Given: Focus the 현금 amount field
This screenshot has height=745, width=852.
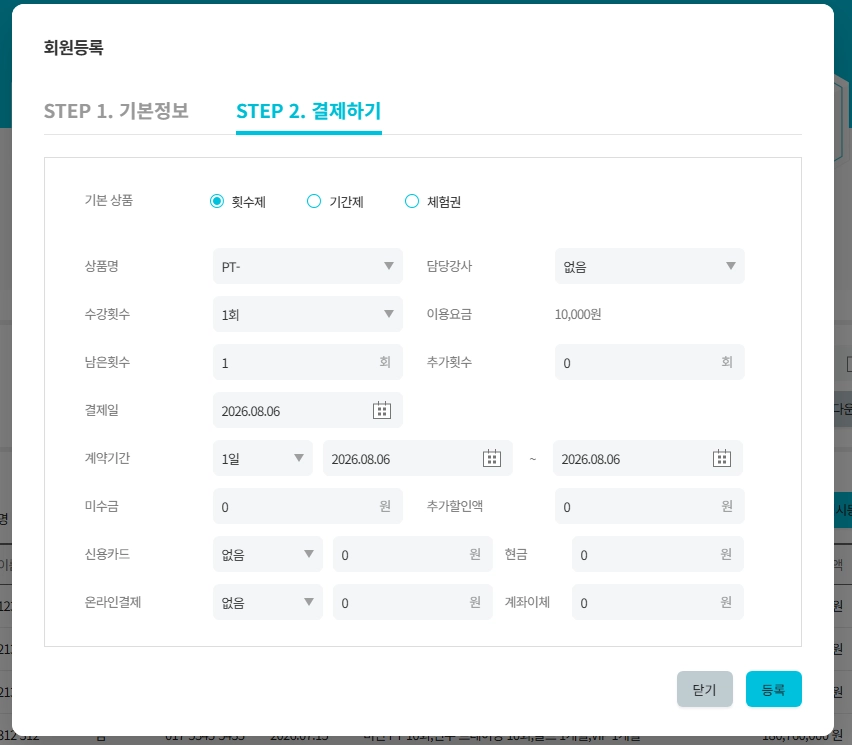Looking at the screenshot, I should (x=657, y=554).
